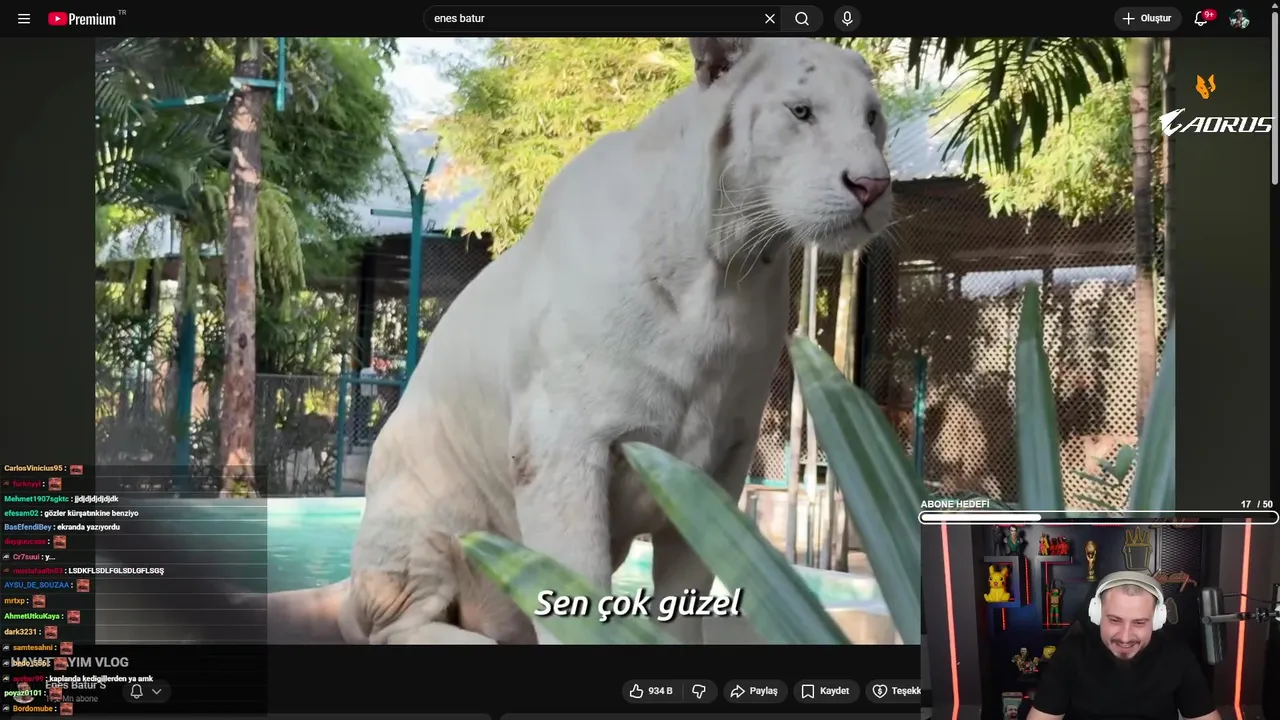Expand subscription bell notification dropdown
Image resolution: width=1280 pixels, height=720 pixels.
tap(145, 691)
